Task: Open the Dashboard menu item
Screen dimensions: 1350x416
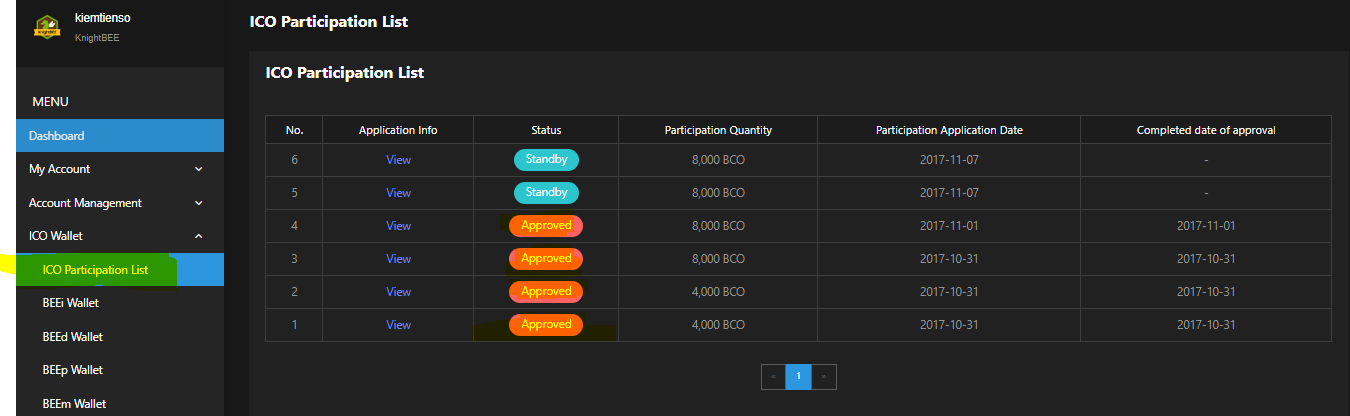Action: coord(120,136)
